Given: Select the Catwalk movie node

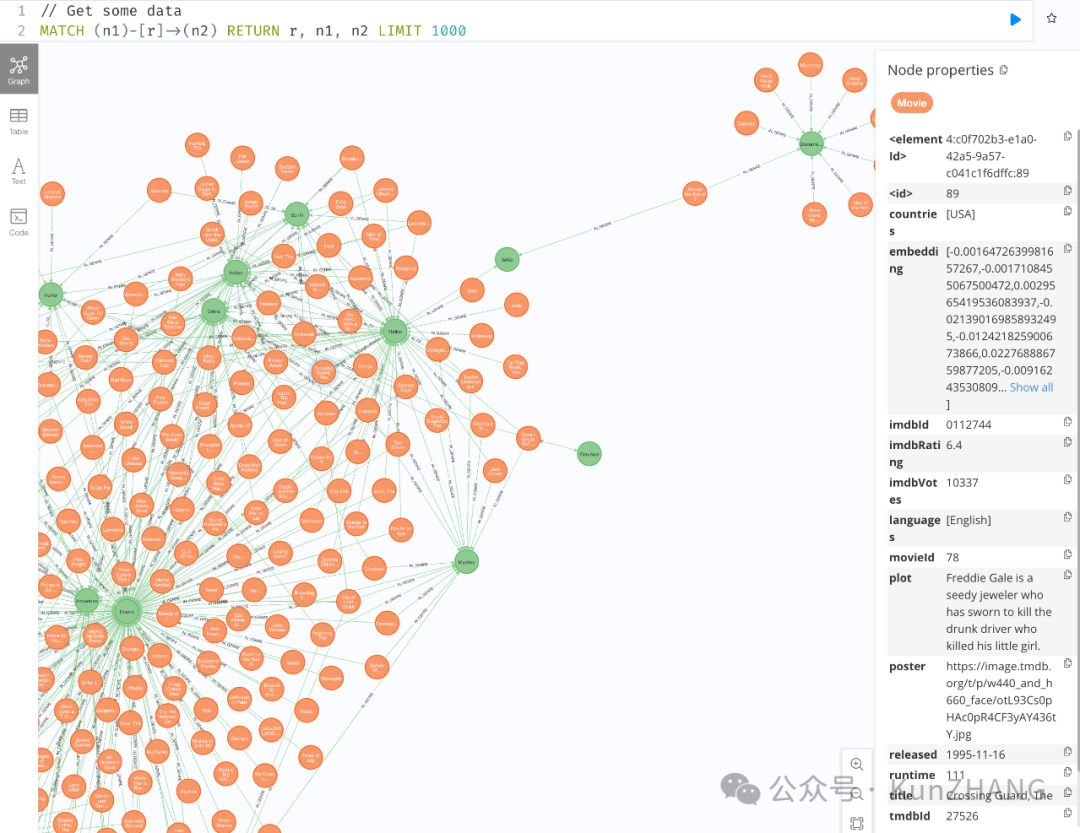Looking at the screenshot, I should click(x=747, y=124).
